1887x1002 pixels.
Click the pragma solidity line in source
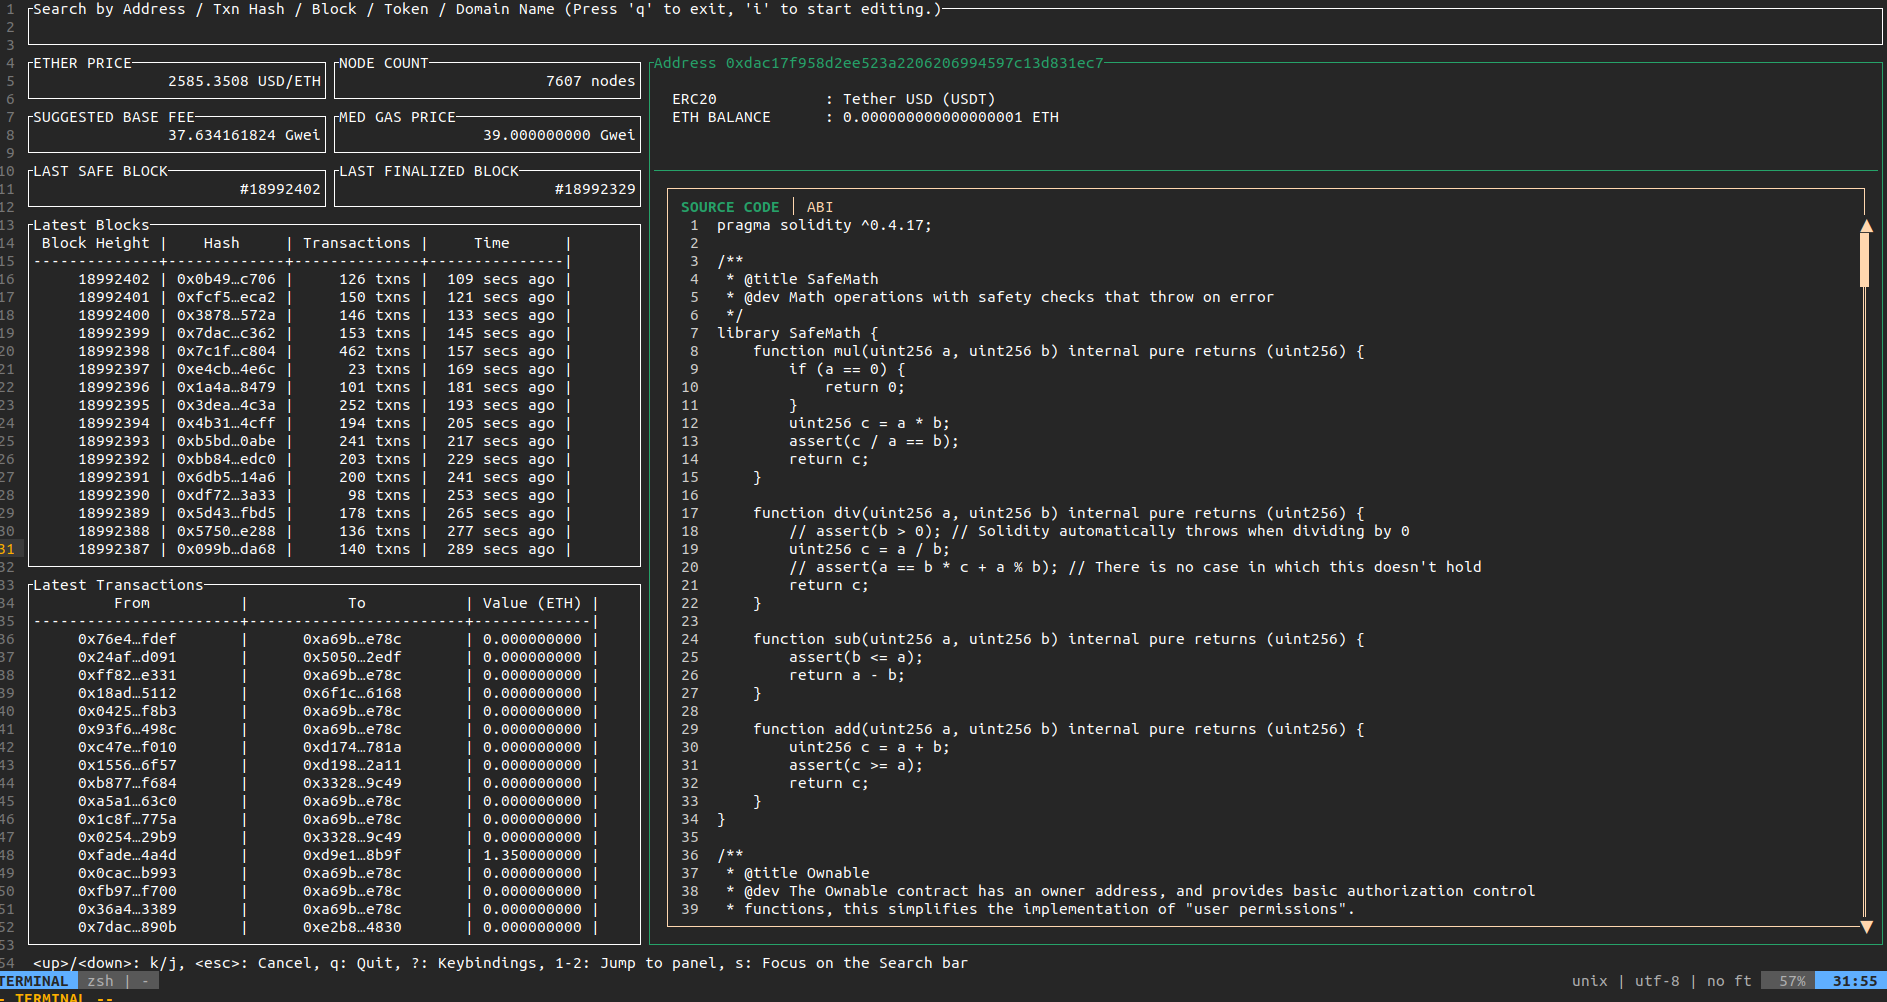coord(824,225)
